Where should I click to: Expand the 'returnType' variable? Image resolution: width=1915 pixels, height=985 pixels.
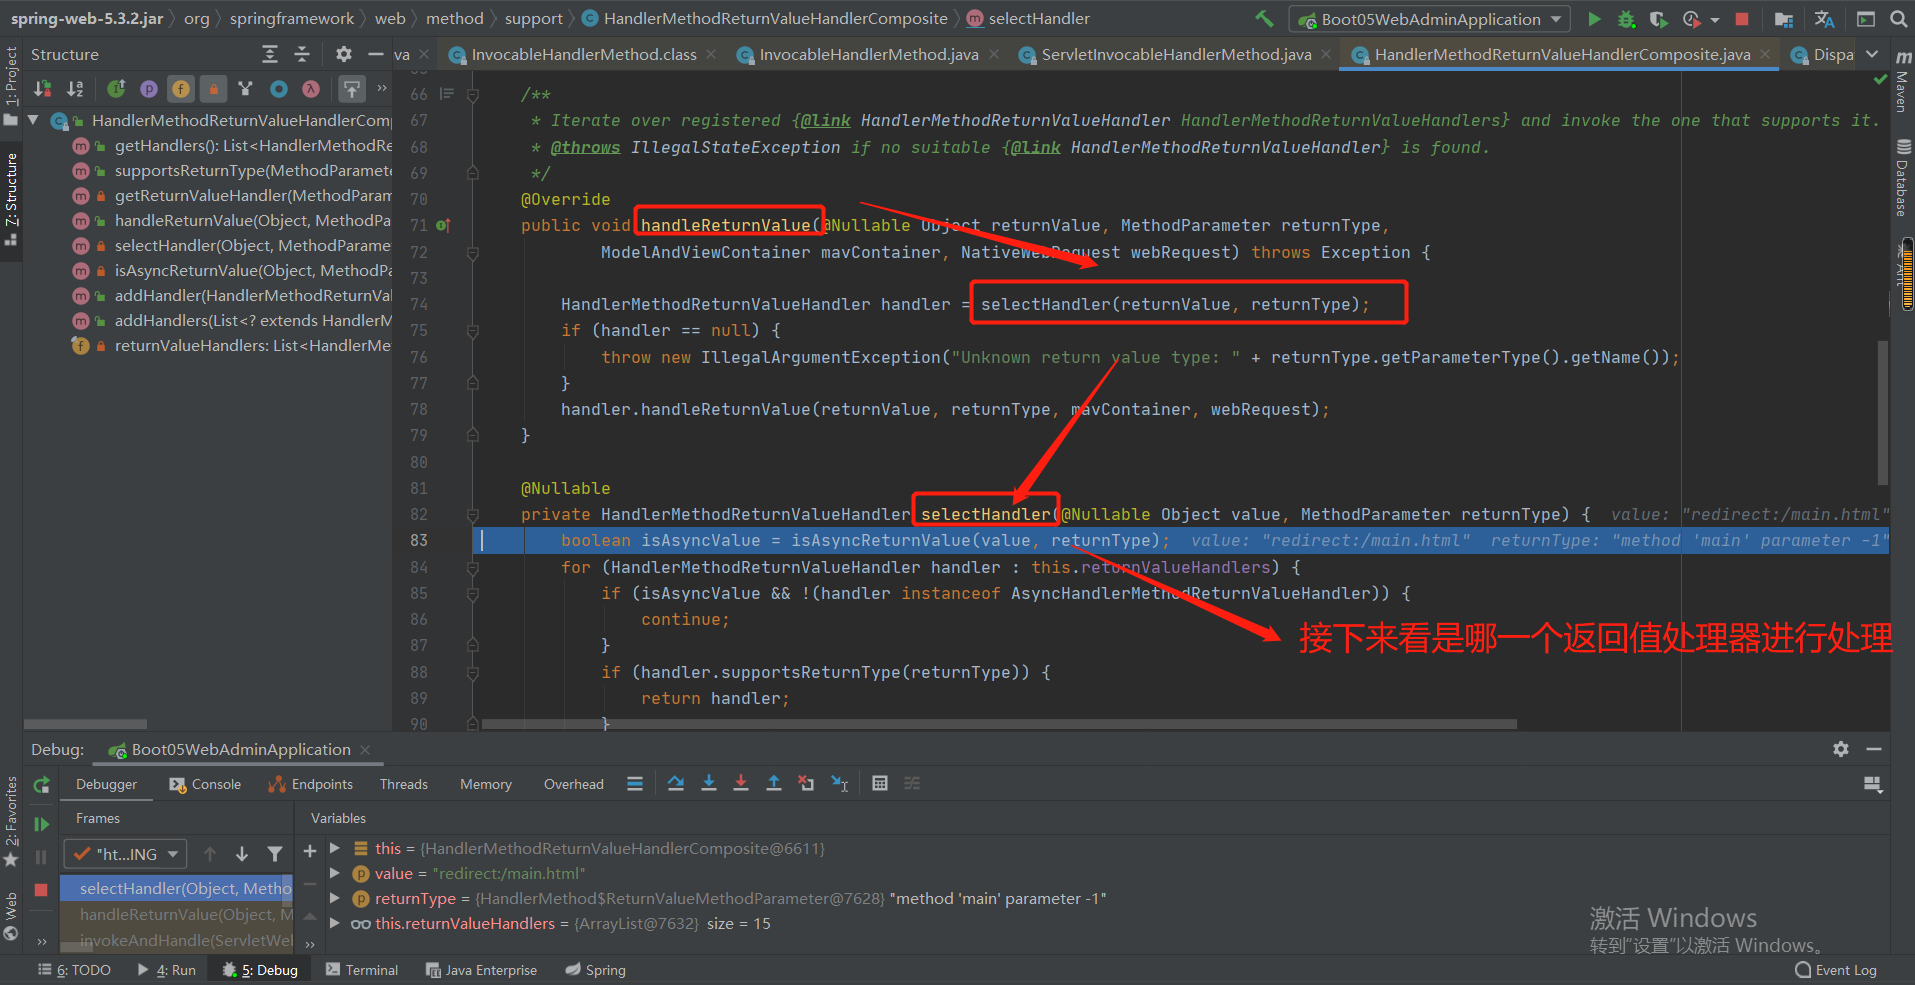pyautogui.click(x=335, y=898)
